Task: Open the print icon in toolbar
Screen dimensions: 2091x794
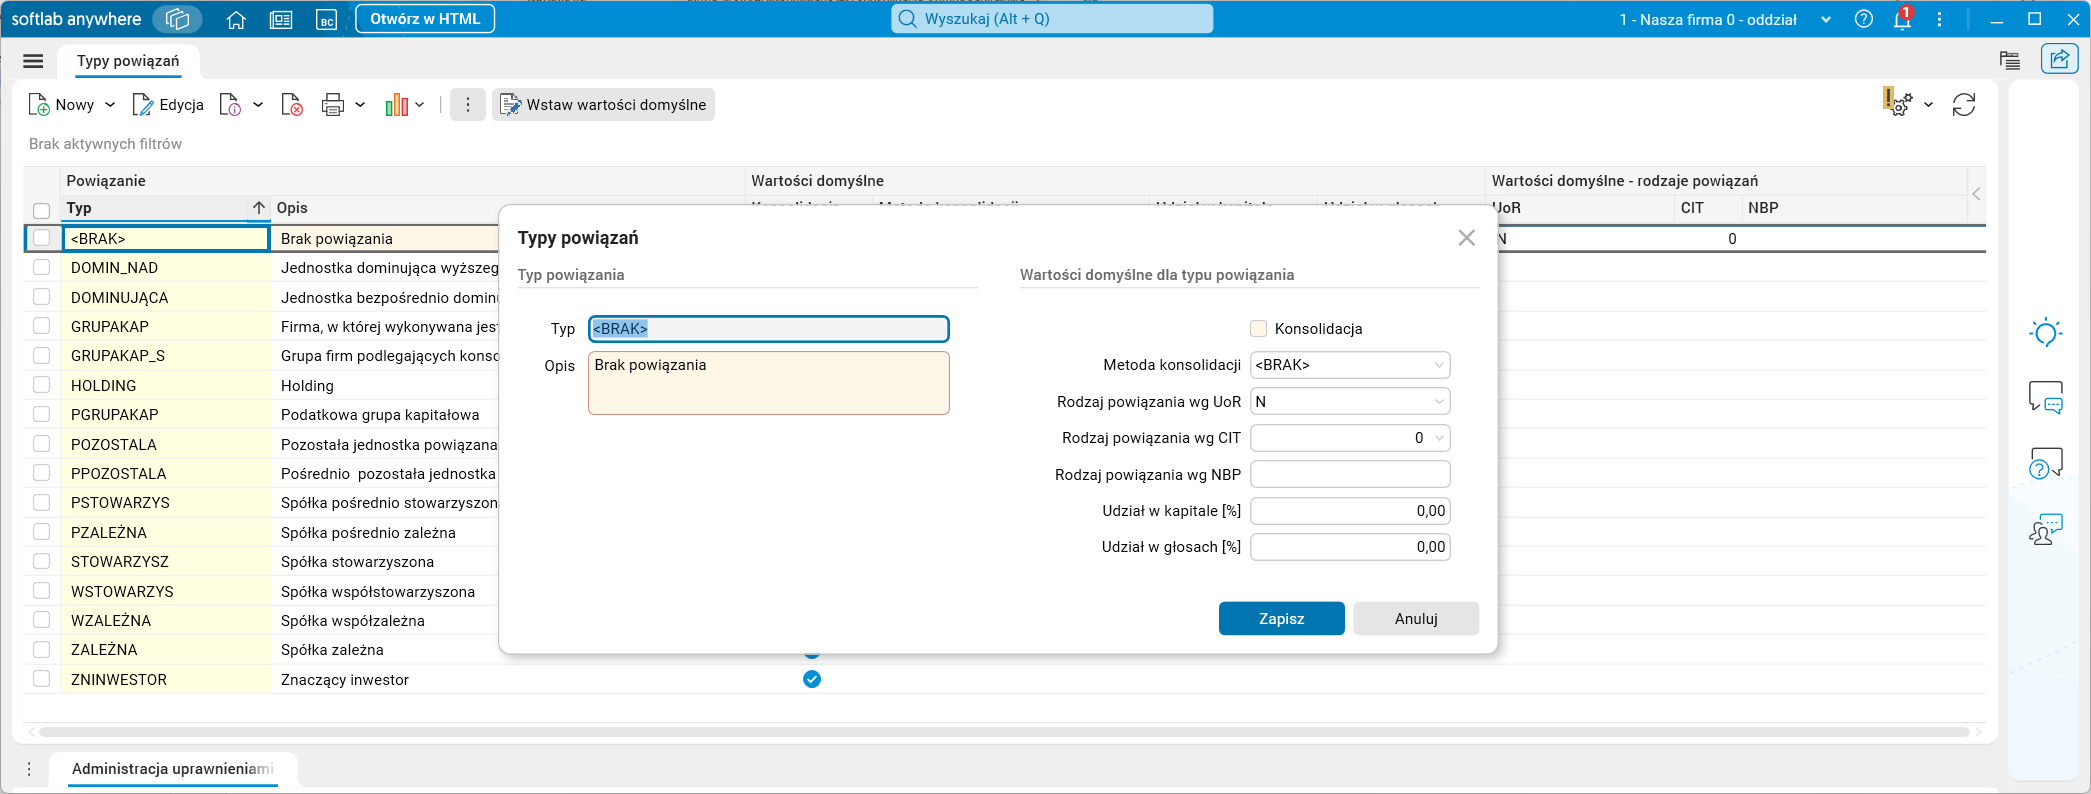Action: point(333,105)
